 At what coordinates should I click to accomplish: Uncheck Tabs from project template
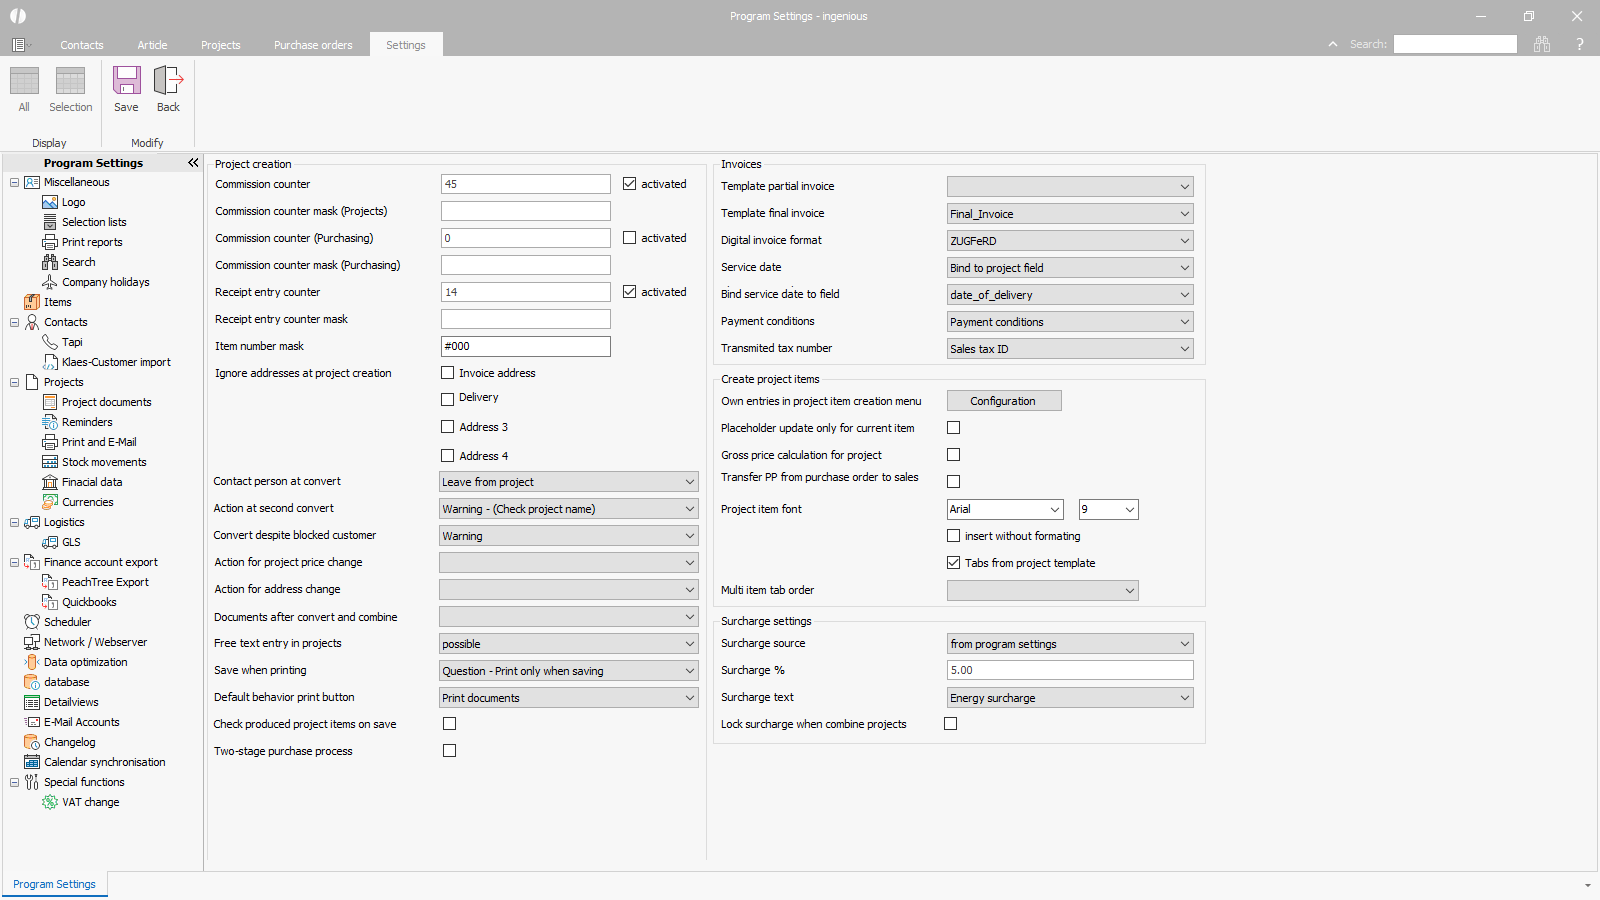954,563
